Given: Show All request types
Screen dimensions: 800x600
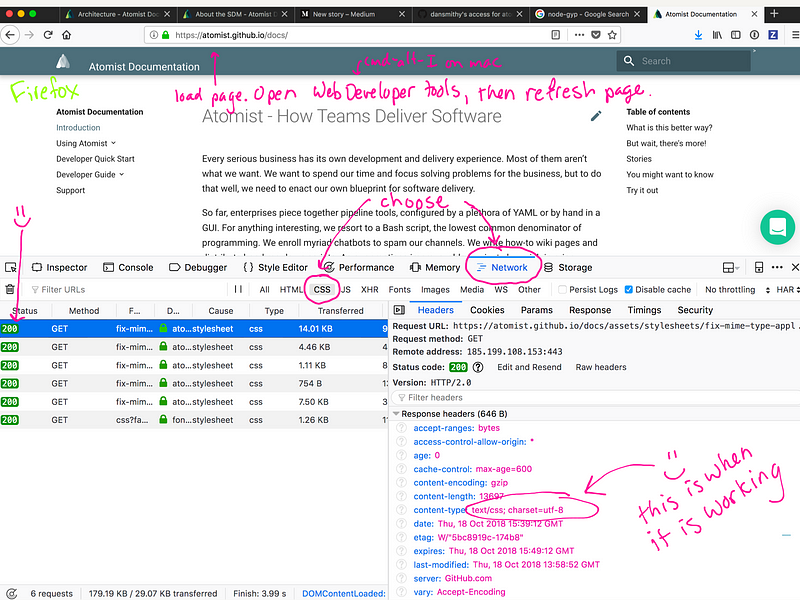Looking at the screenshot, I should [264, 289].
